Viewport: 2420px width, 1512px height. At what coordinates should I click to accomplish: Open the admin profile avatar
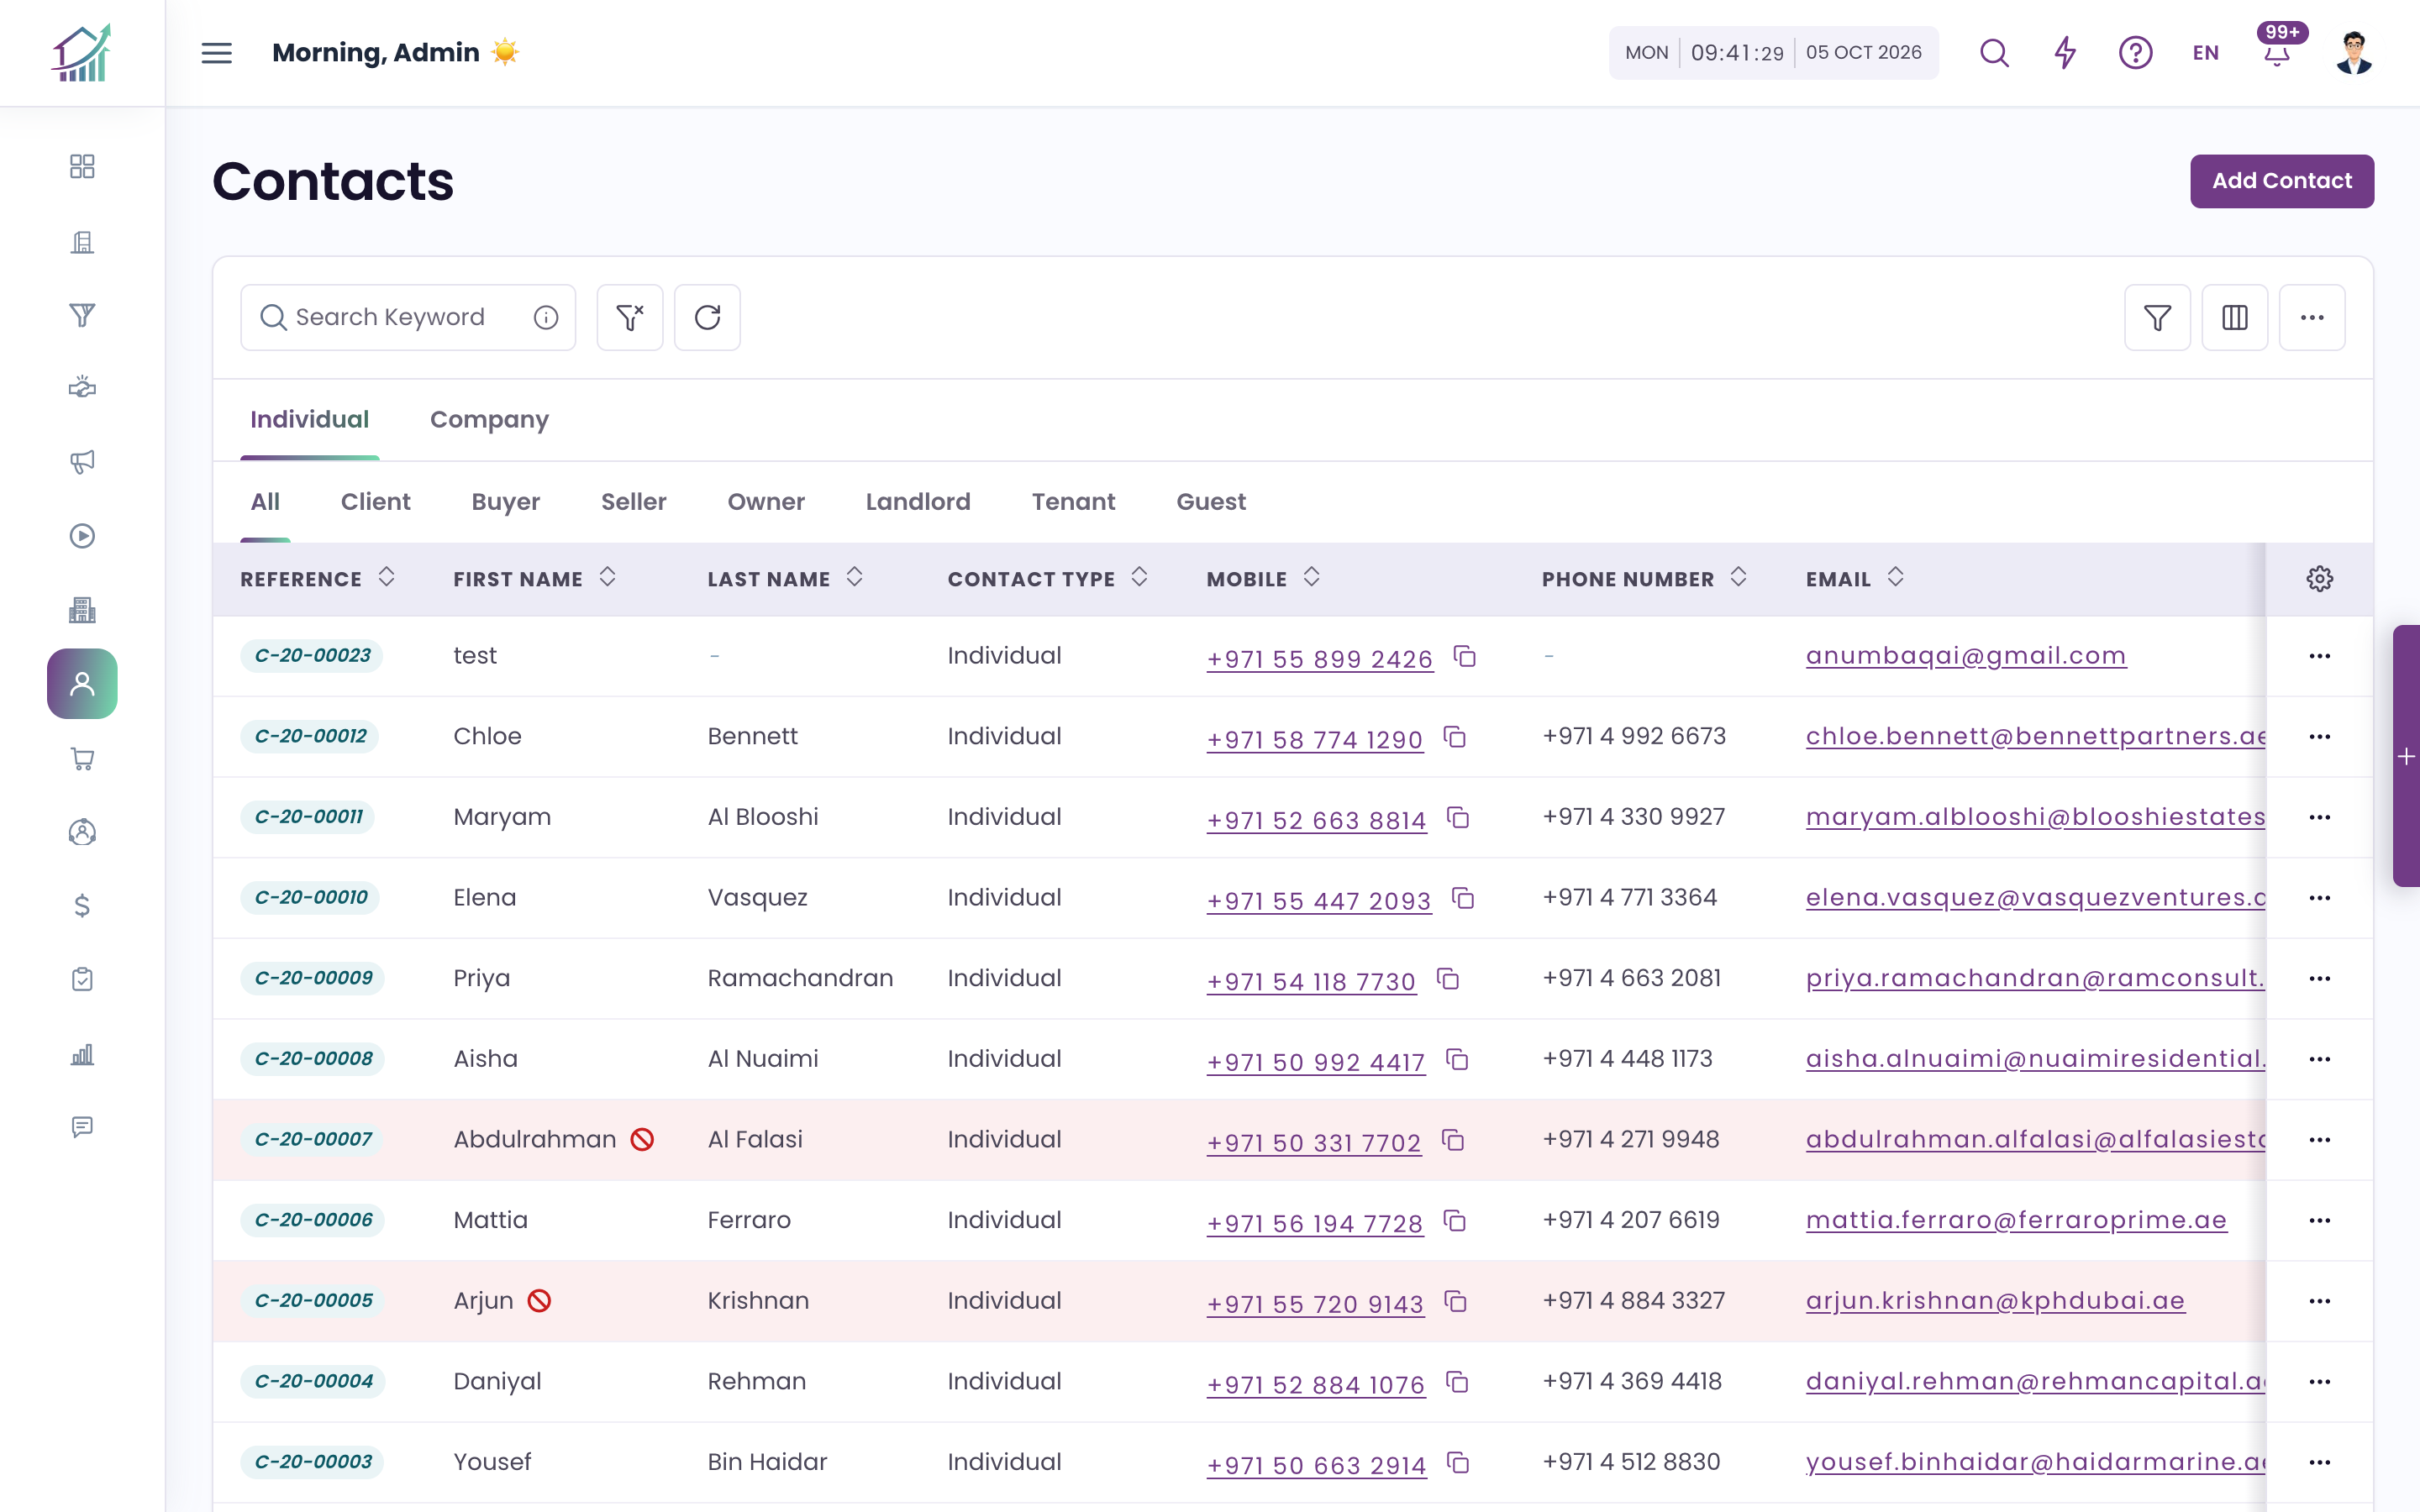pos(2354,53)
